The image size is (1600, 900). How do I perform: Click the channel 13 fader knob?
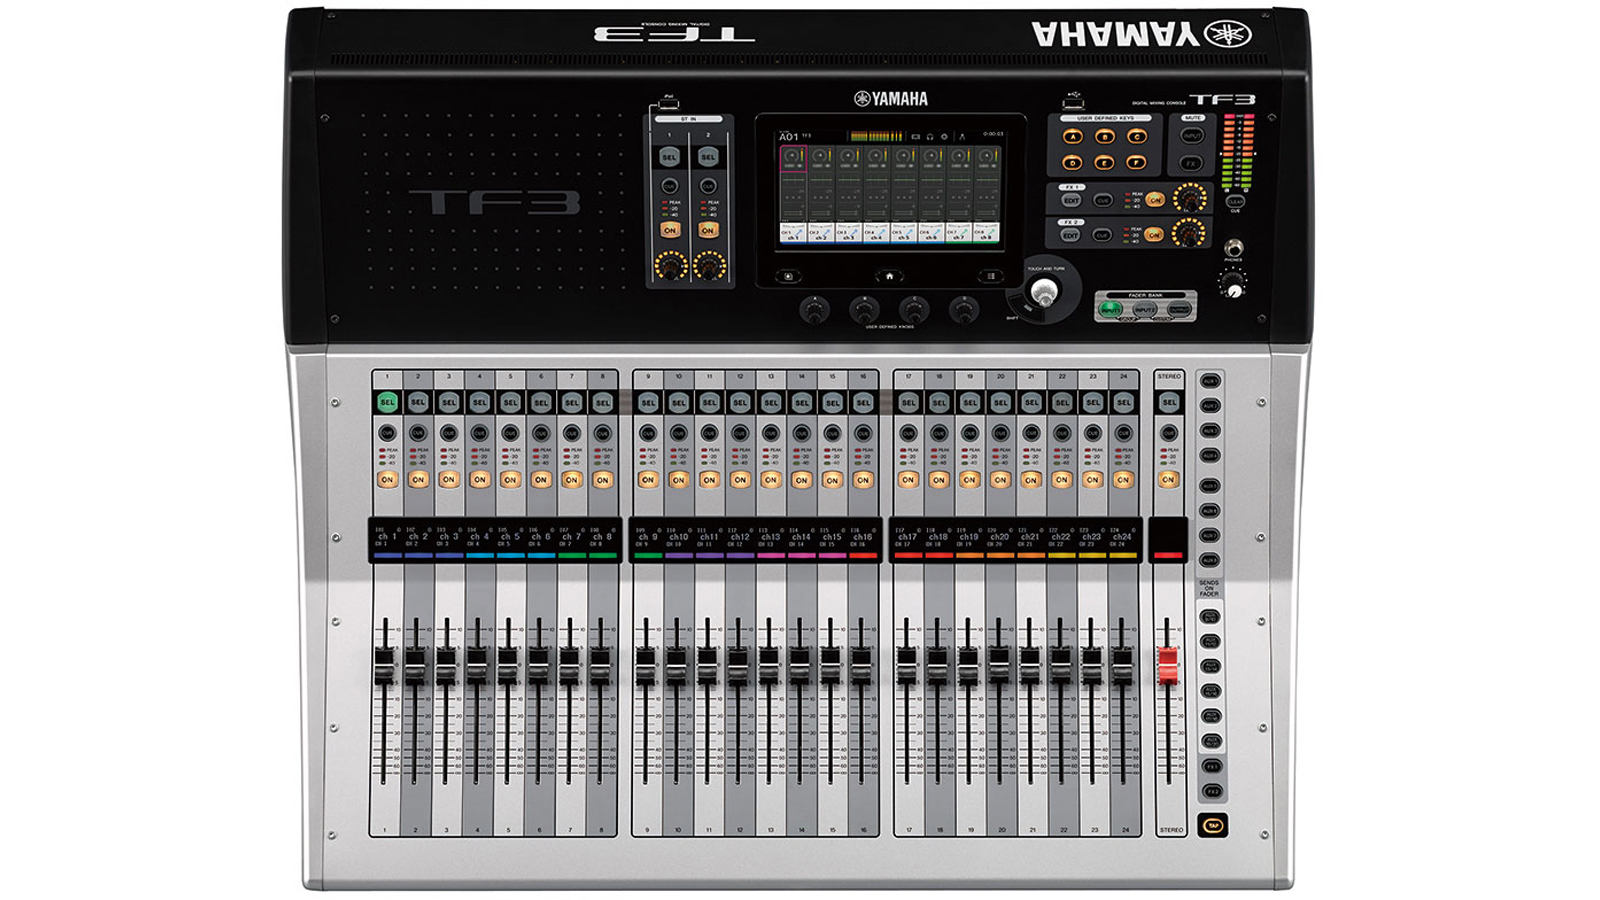pos(768,666)
